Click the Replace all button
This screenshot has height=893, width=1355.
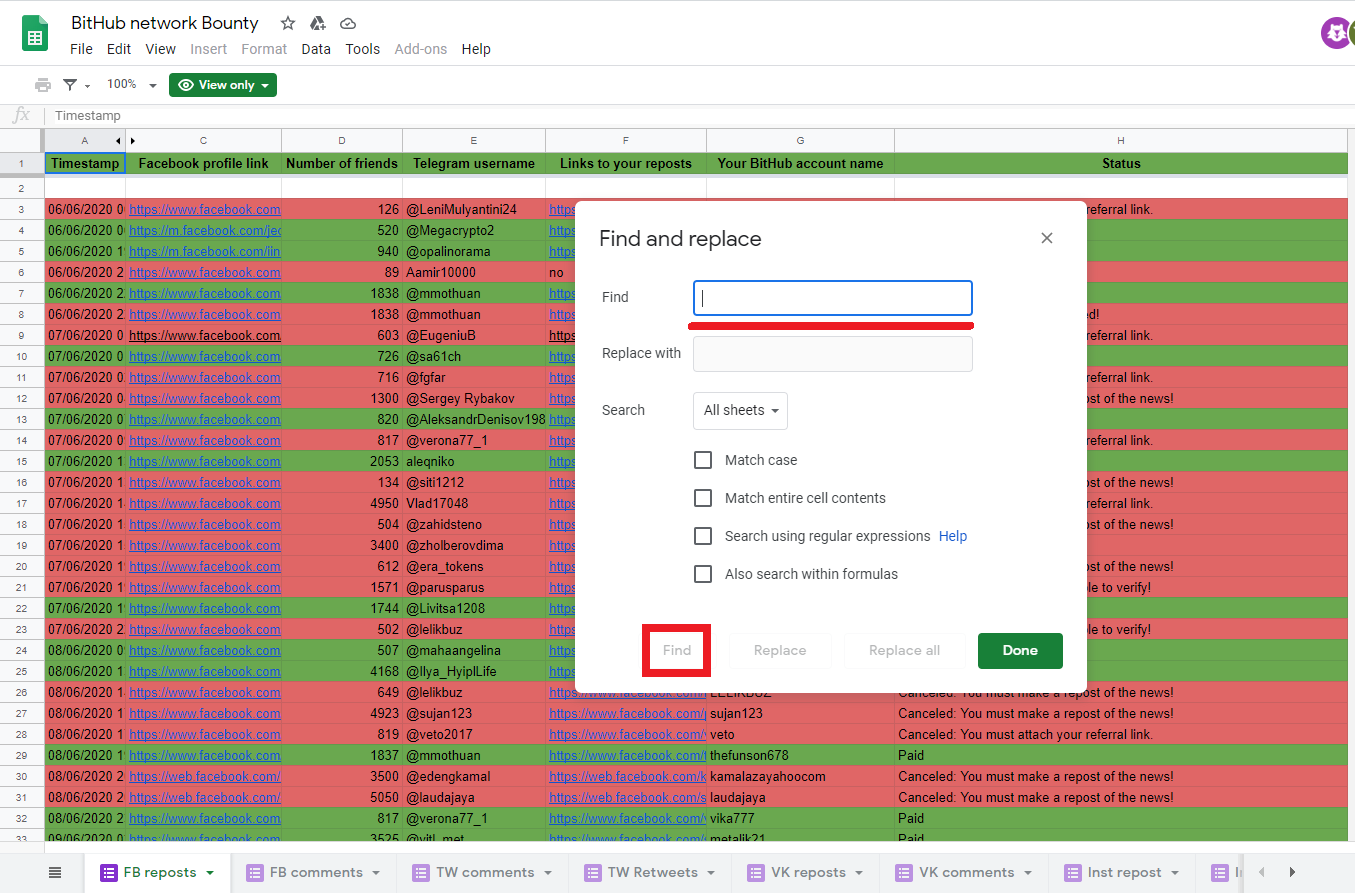(905, 650)
